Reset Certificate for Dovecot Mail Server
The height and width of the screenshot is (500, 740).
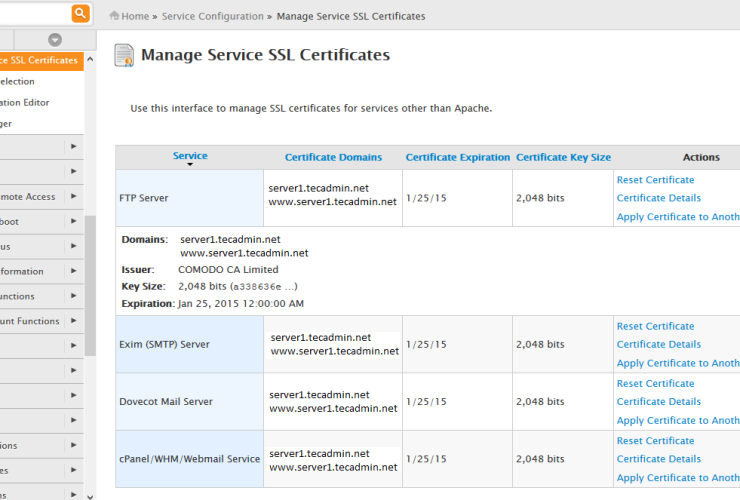(655, 384)
